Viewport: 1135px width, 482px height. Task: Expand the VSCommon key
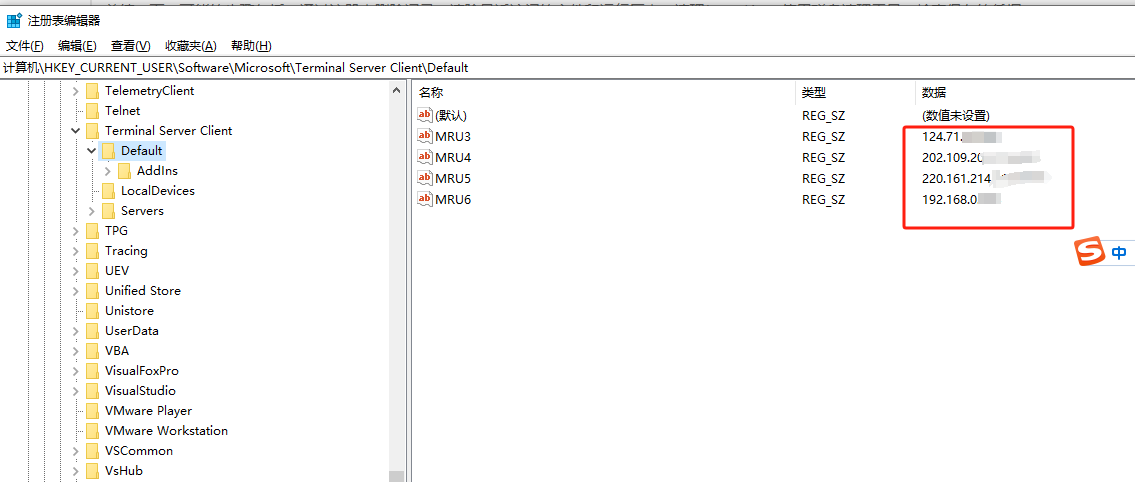75,451
